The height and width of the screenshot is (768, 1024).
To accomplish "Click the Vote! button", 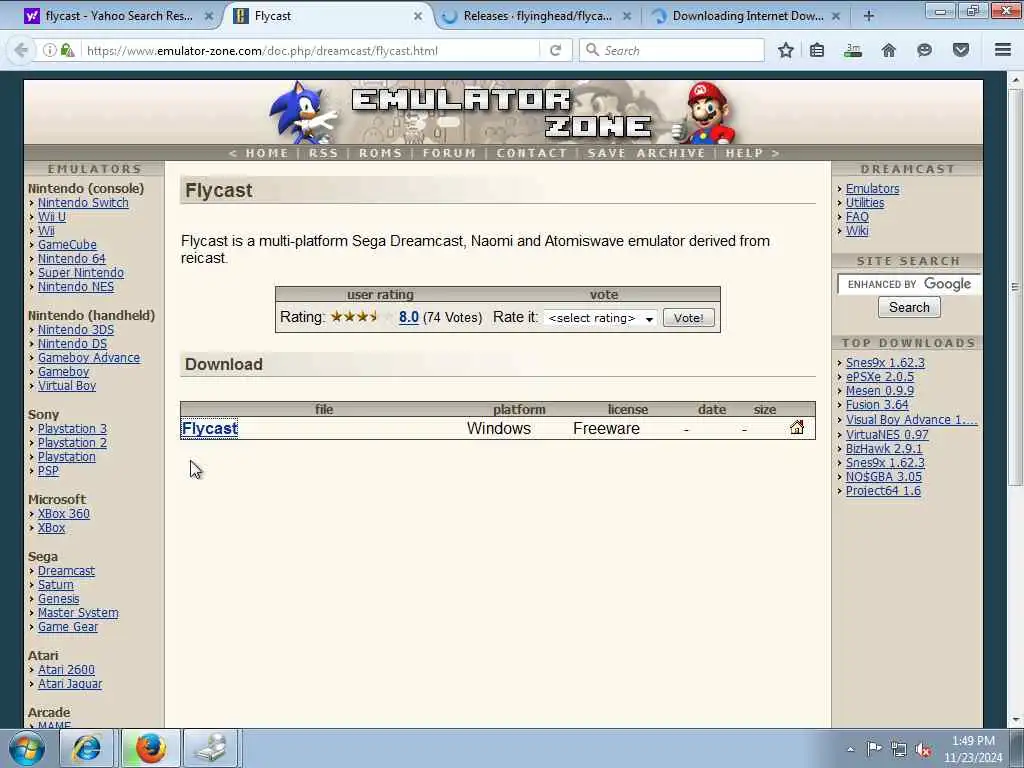I will click(688, 318).
